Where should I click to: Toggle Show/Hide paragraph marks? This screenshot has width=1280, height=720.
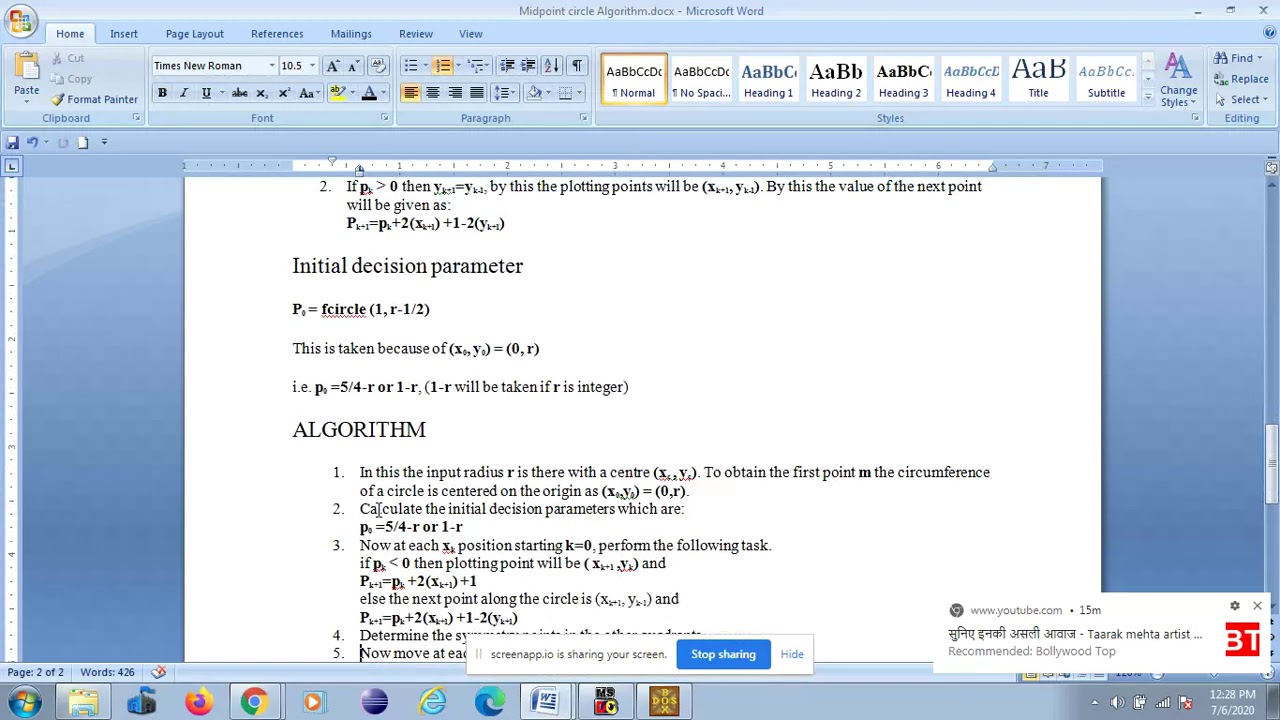[x=577, y=66]
